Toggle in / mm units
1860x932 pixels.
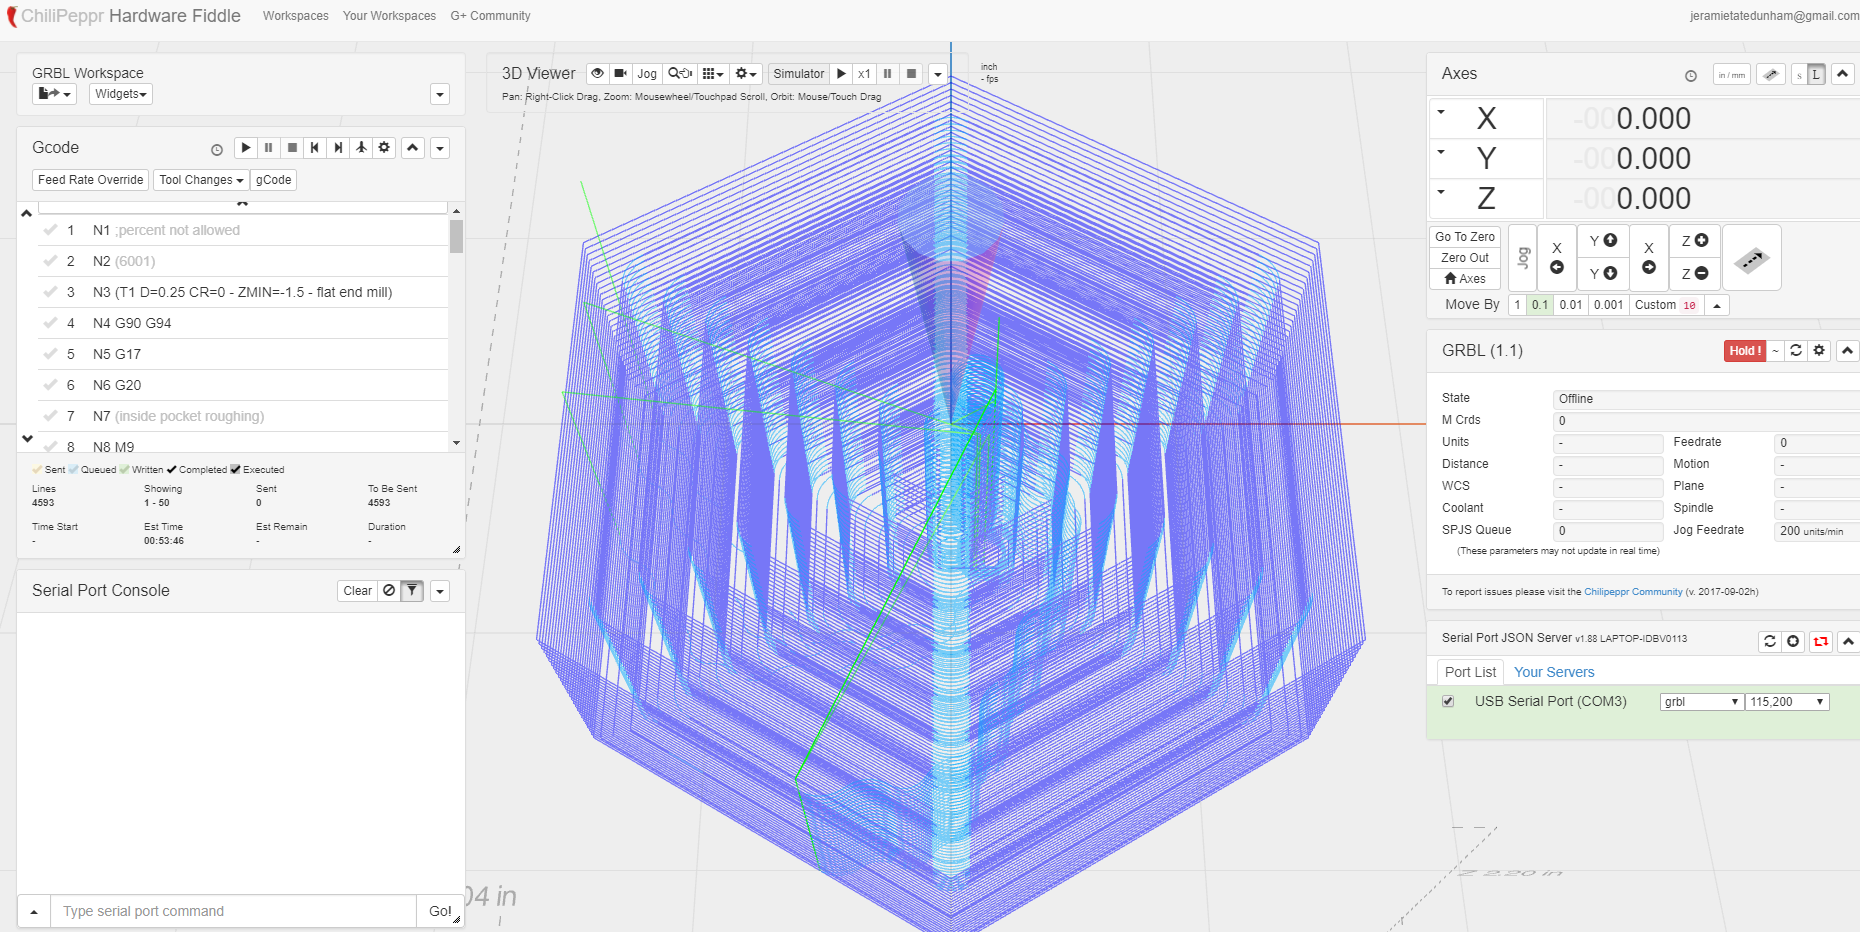(1731, 75)
